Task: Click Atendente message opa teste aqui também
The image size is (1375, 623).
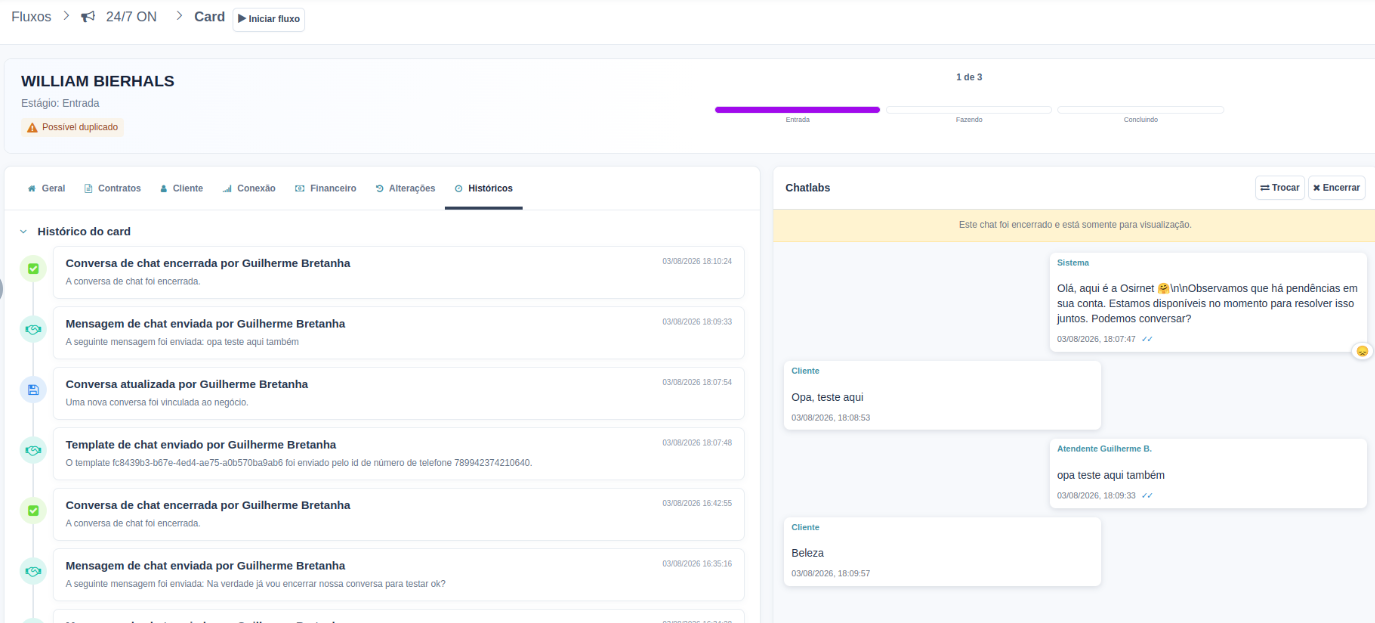Action: click(1208, 473)
